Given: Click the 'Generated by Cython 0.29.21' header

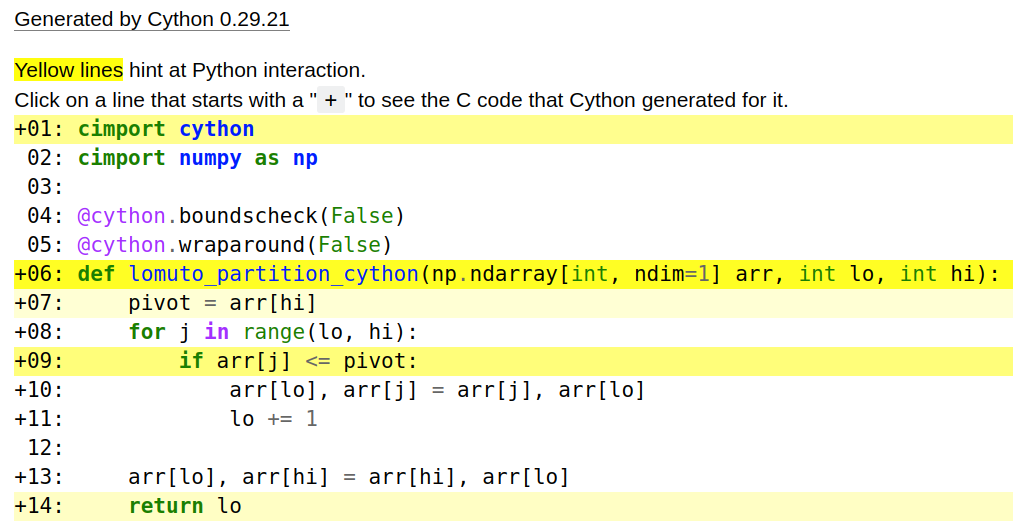Looking at the screenshot, I should (x=152, y=19).
